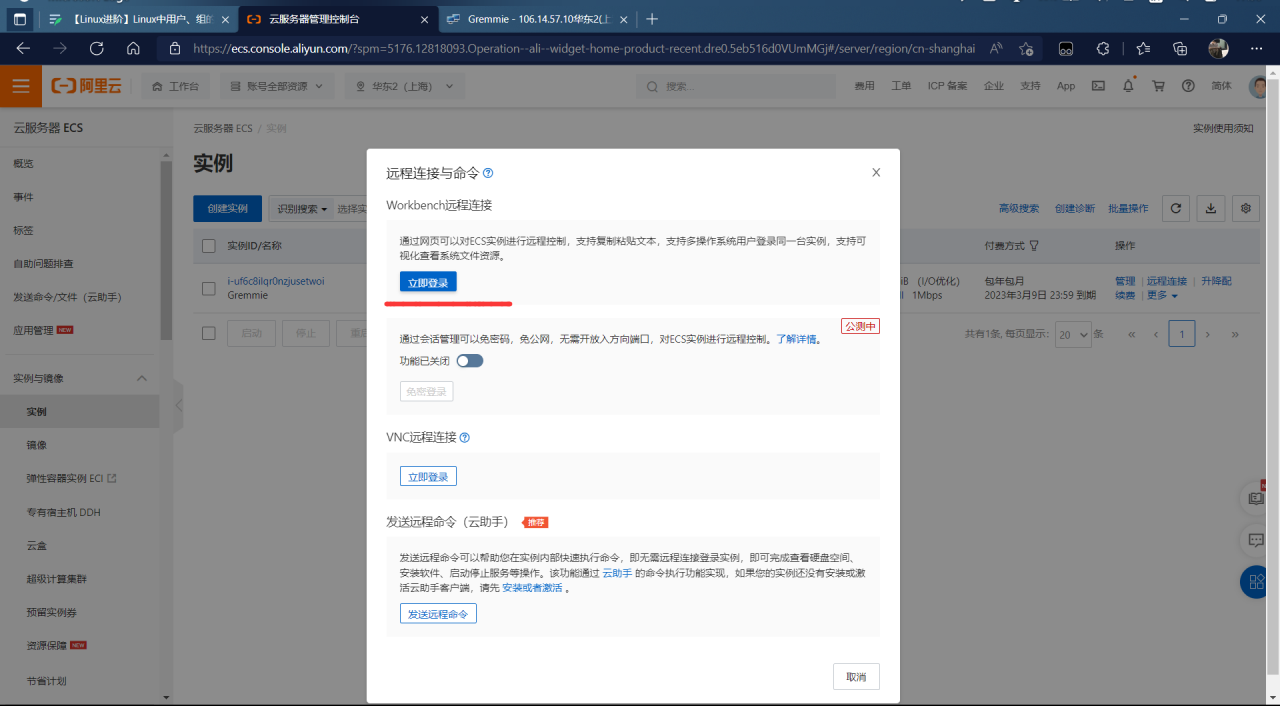Click the filter icon beside 付费方式

click(1034, 246)
